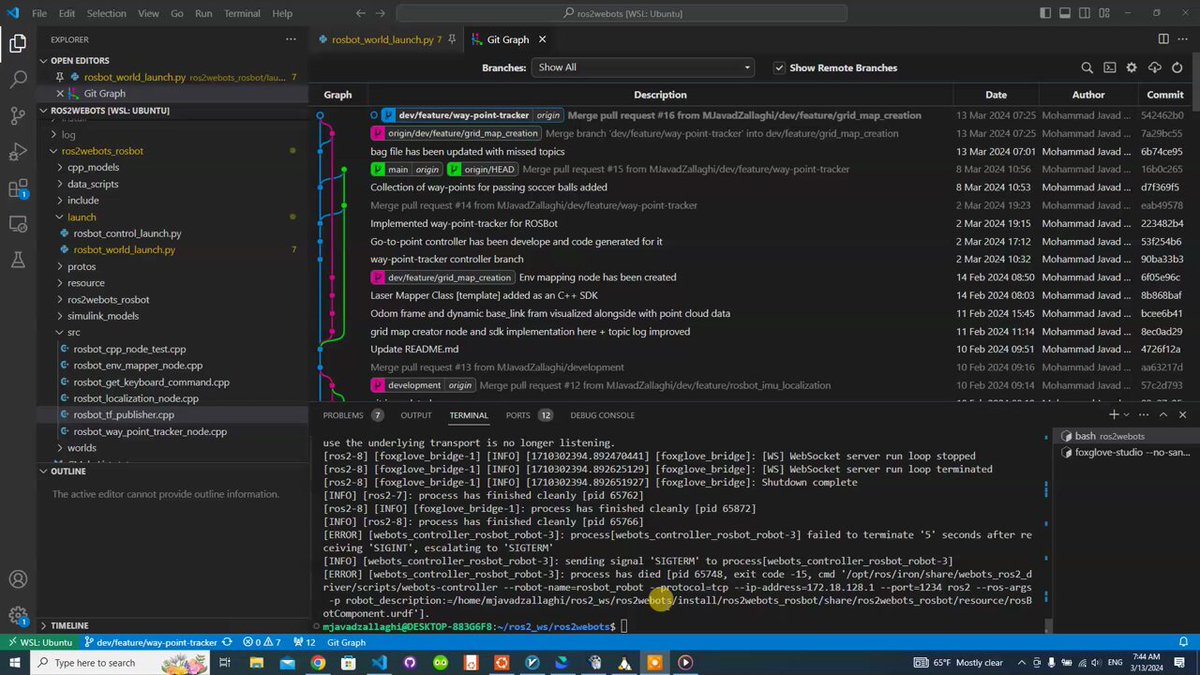The width and height of the screenshot is (1200, 675).
Task: Open Manage gear in activity bar
Action: click(18, 615)
